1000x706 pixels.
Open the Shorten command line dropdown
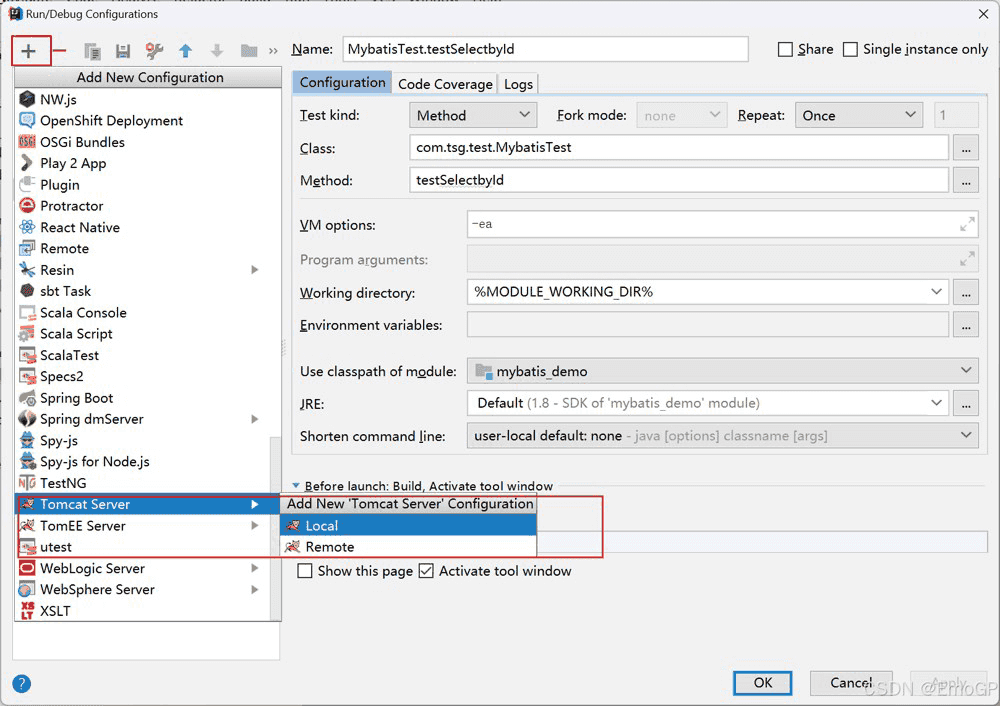coord(723,436)
